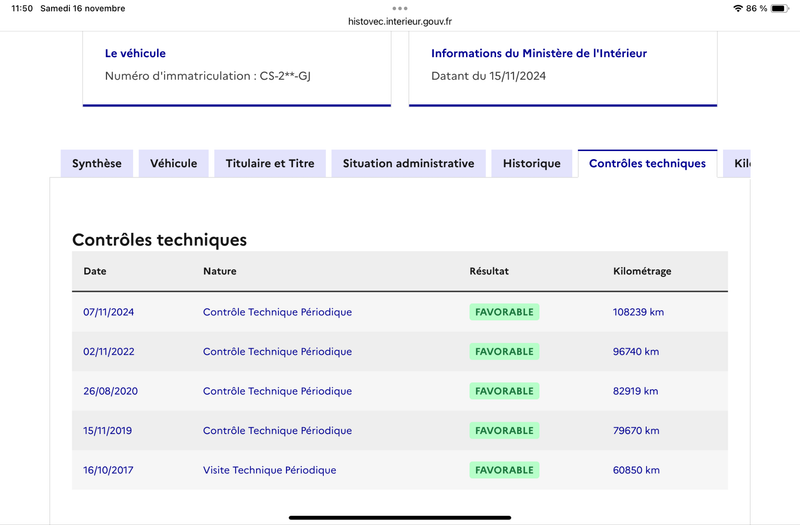Click the registration number CS-2**-GJ text

pyautogui.click(x=285, y=76)
